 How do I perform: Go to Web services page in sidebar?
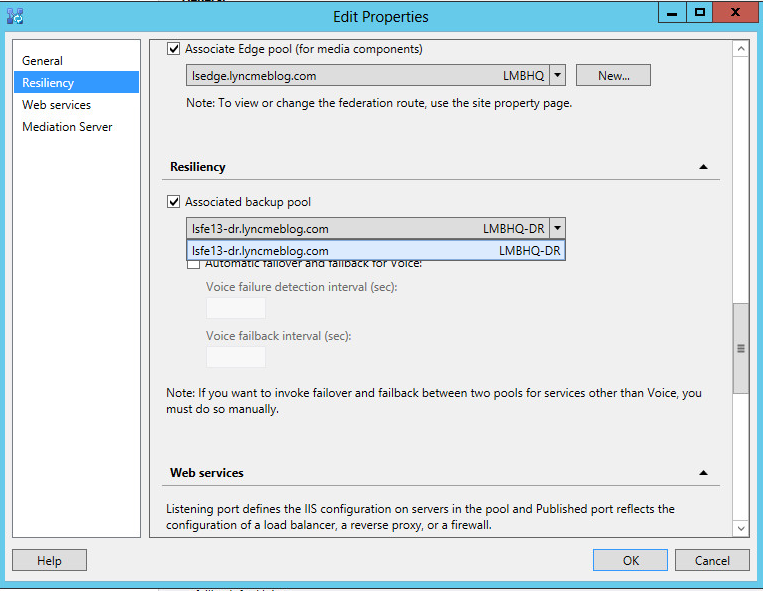[76, 105]
